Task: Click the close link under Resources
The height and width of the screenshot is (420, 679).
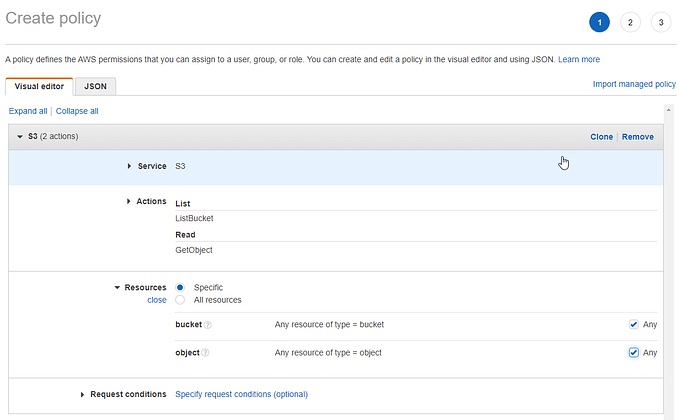Action: pos(157,300)
